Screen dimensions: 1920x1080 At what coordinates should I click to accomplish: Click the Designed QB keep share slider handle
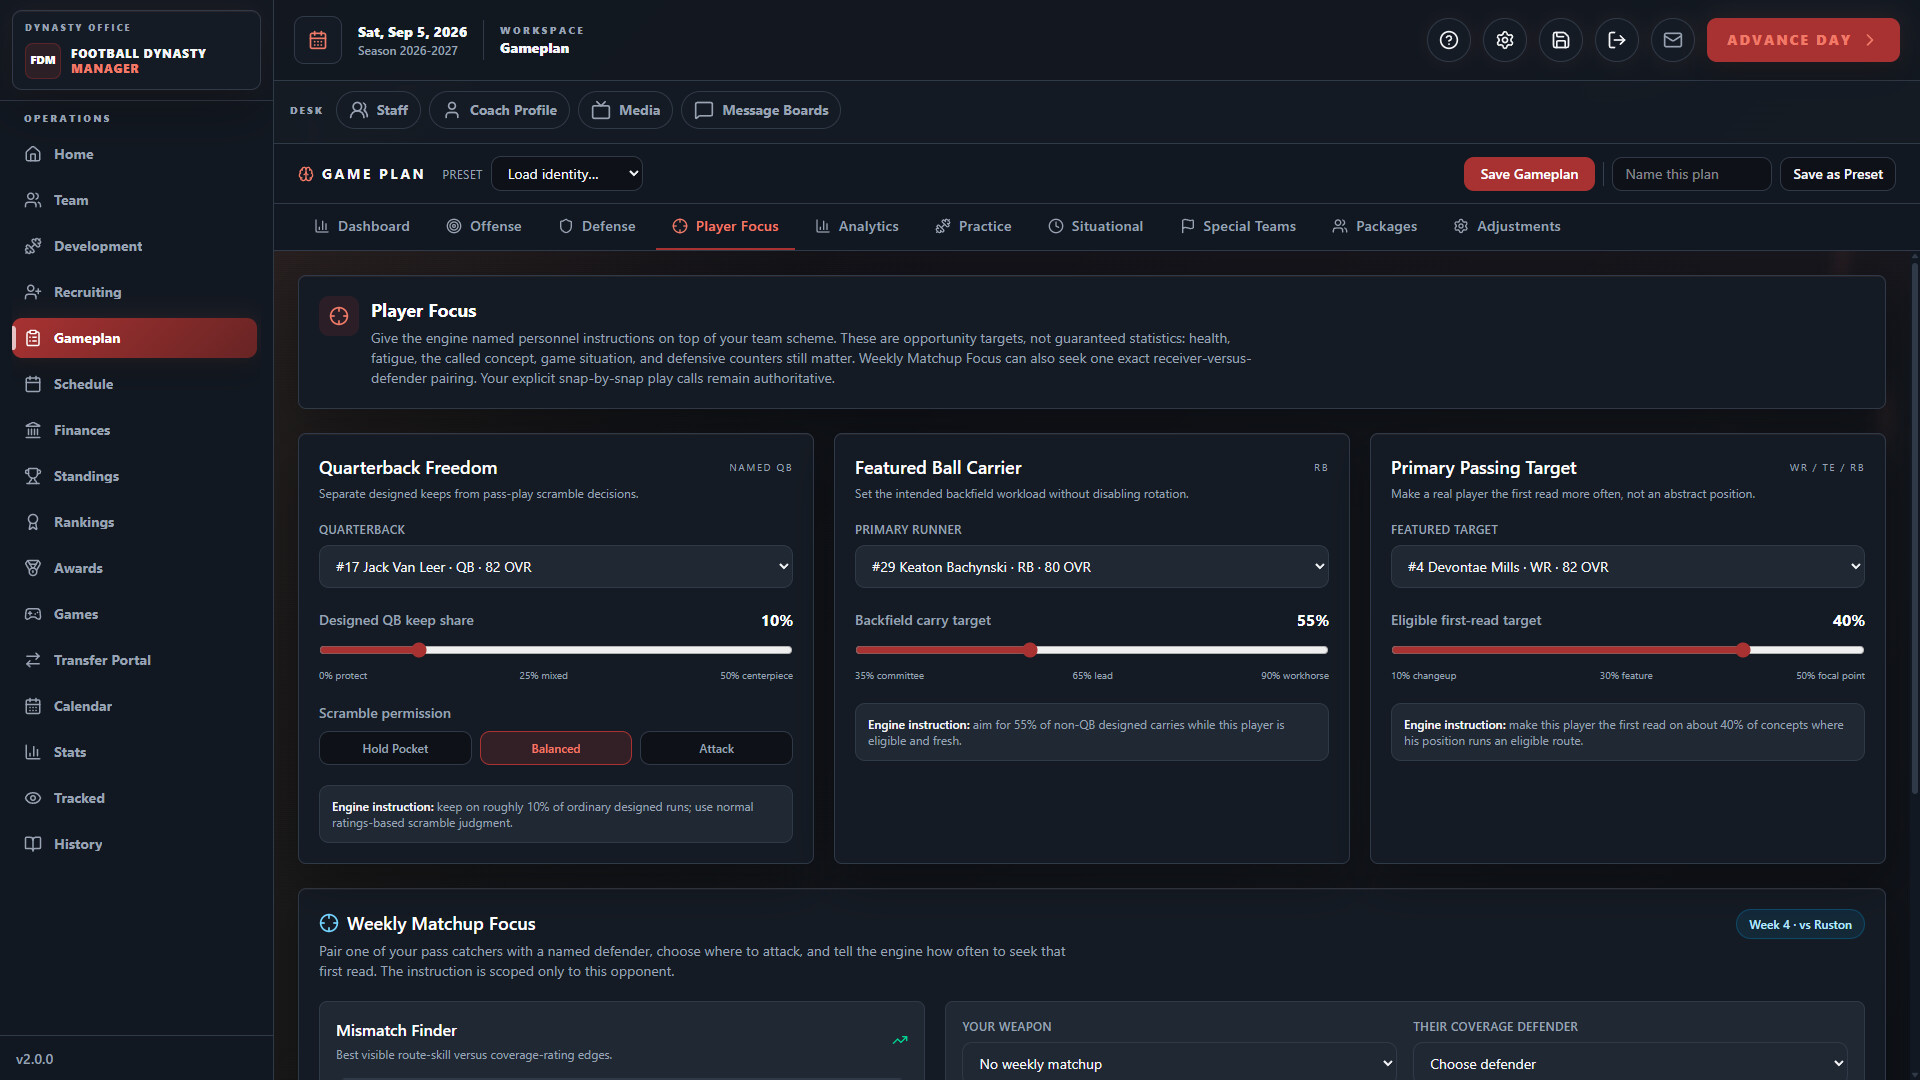pyautogui.click(x=419, y=650)
